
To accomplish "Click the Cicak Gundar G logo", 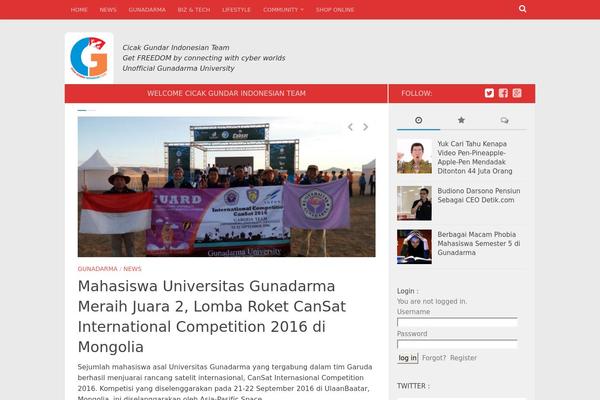I will click(89, 58).
